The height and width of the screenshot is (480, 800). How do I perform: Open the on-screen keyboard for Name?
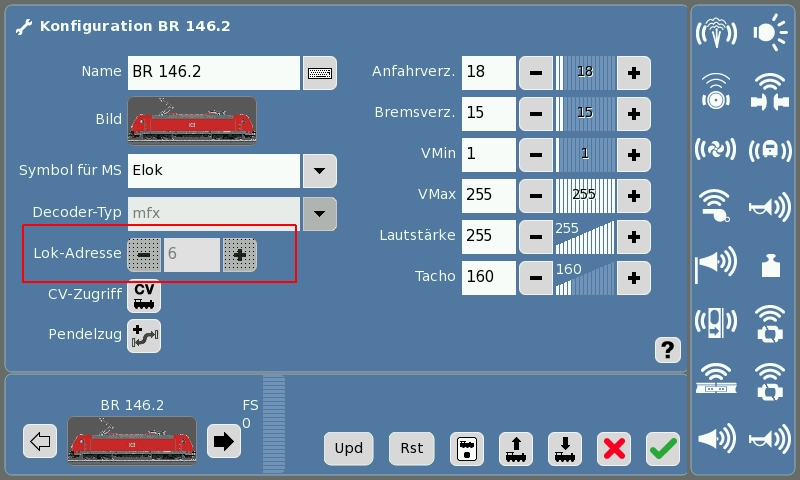(320, 73)
